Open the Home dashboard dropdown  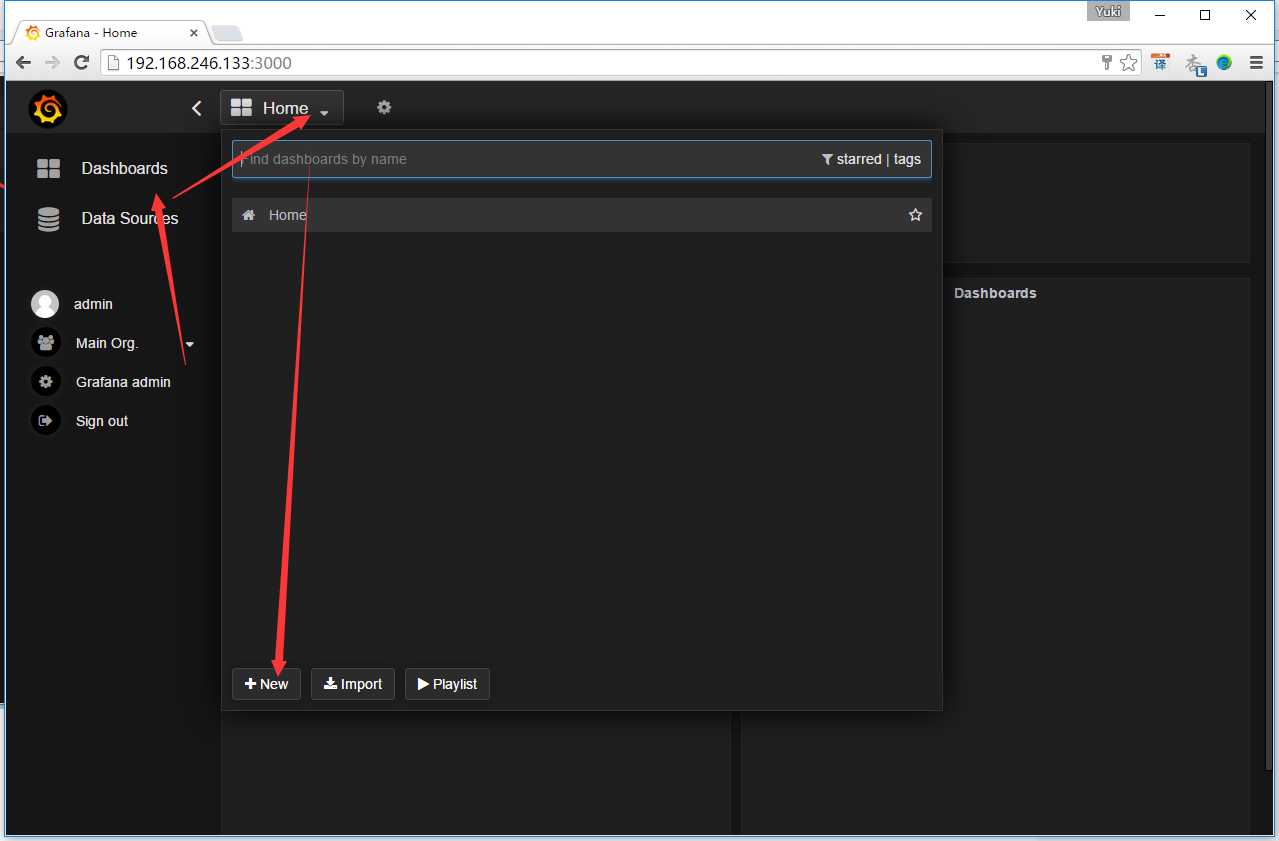pos(282,108)
